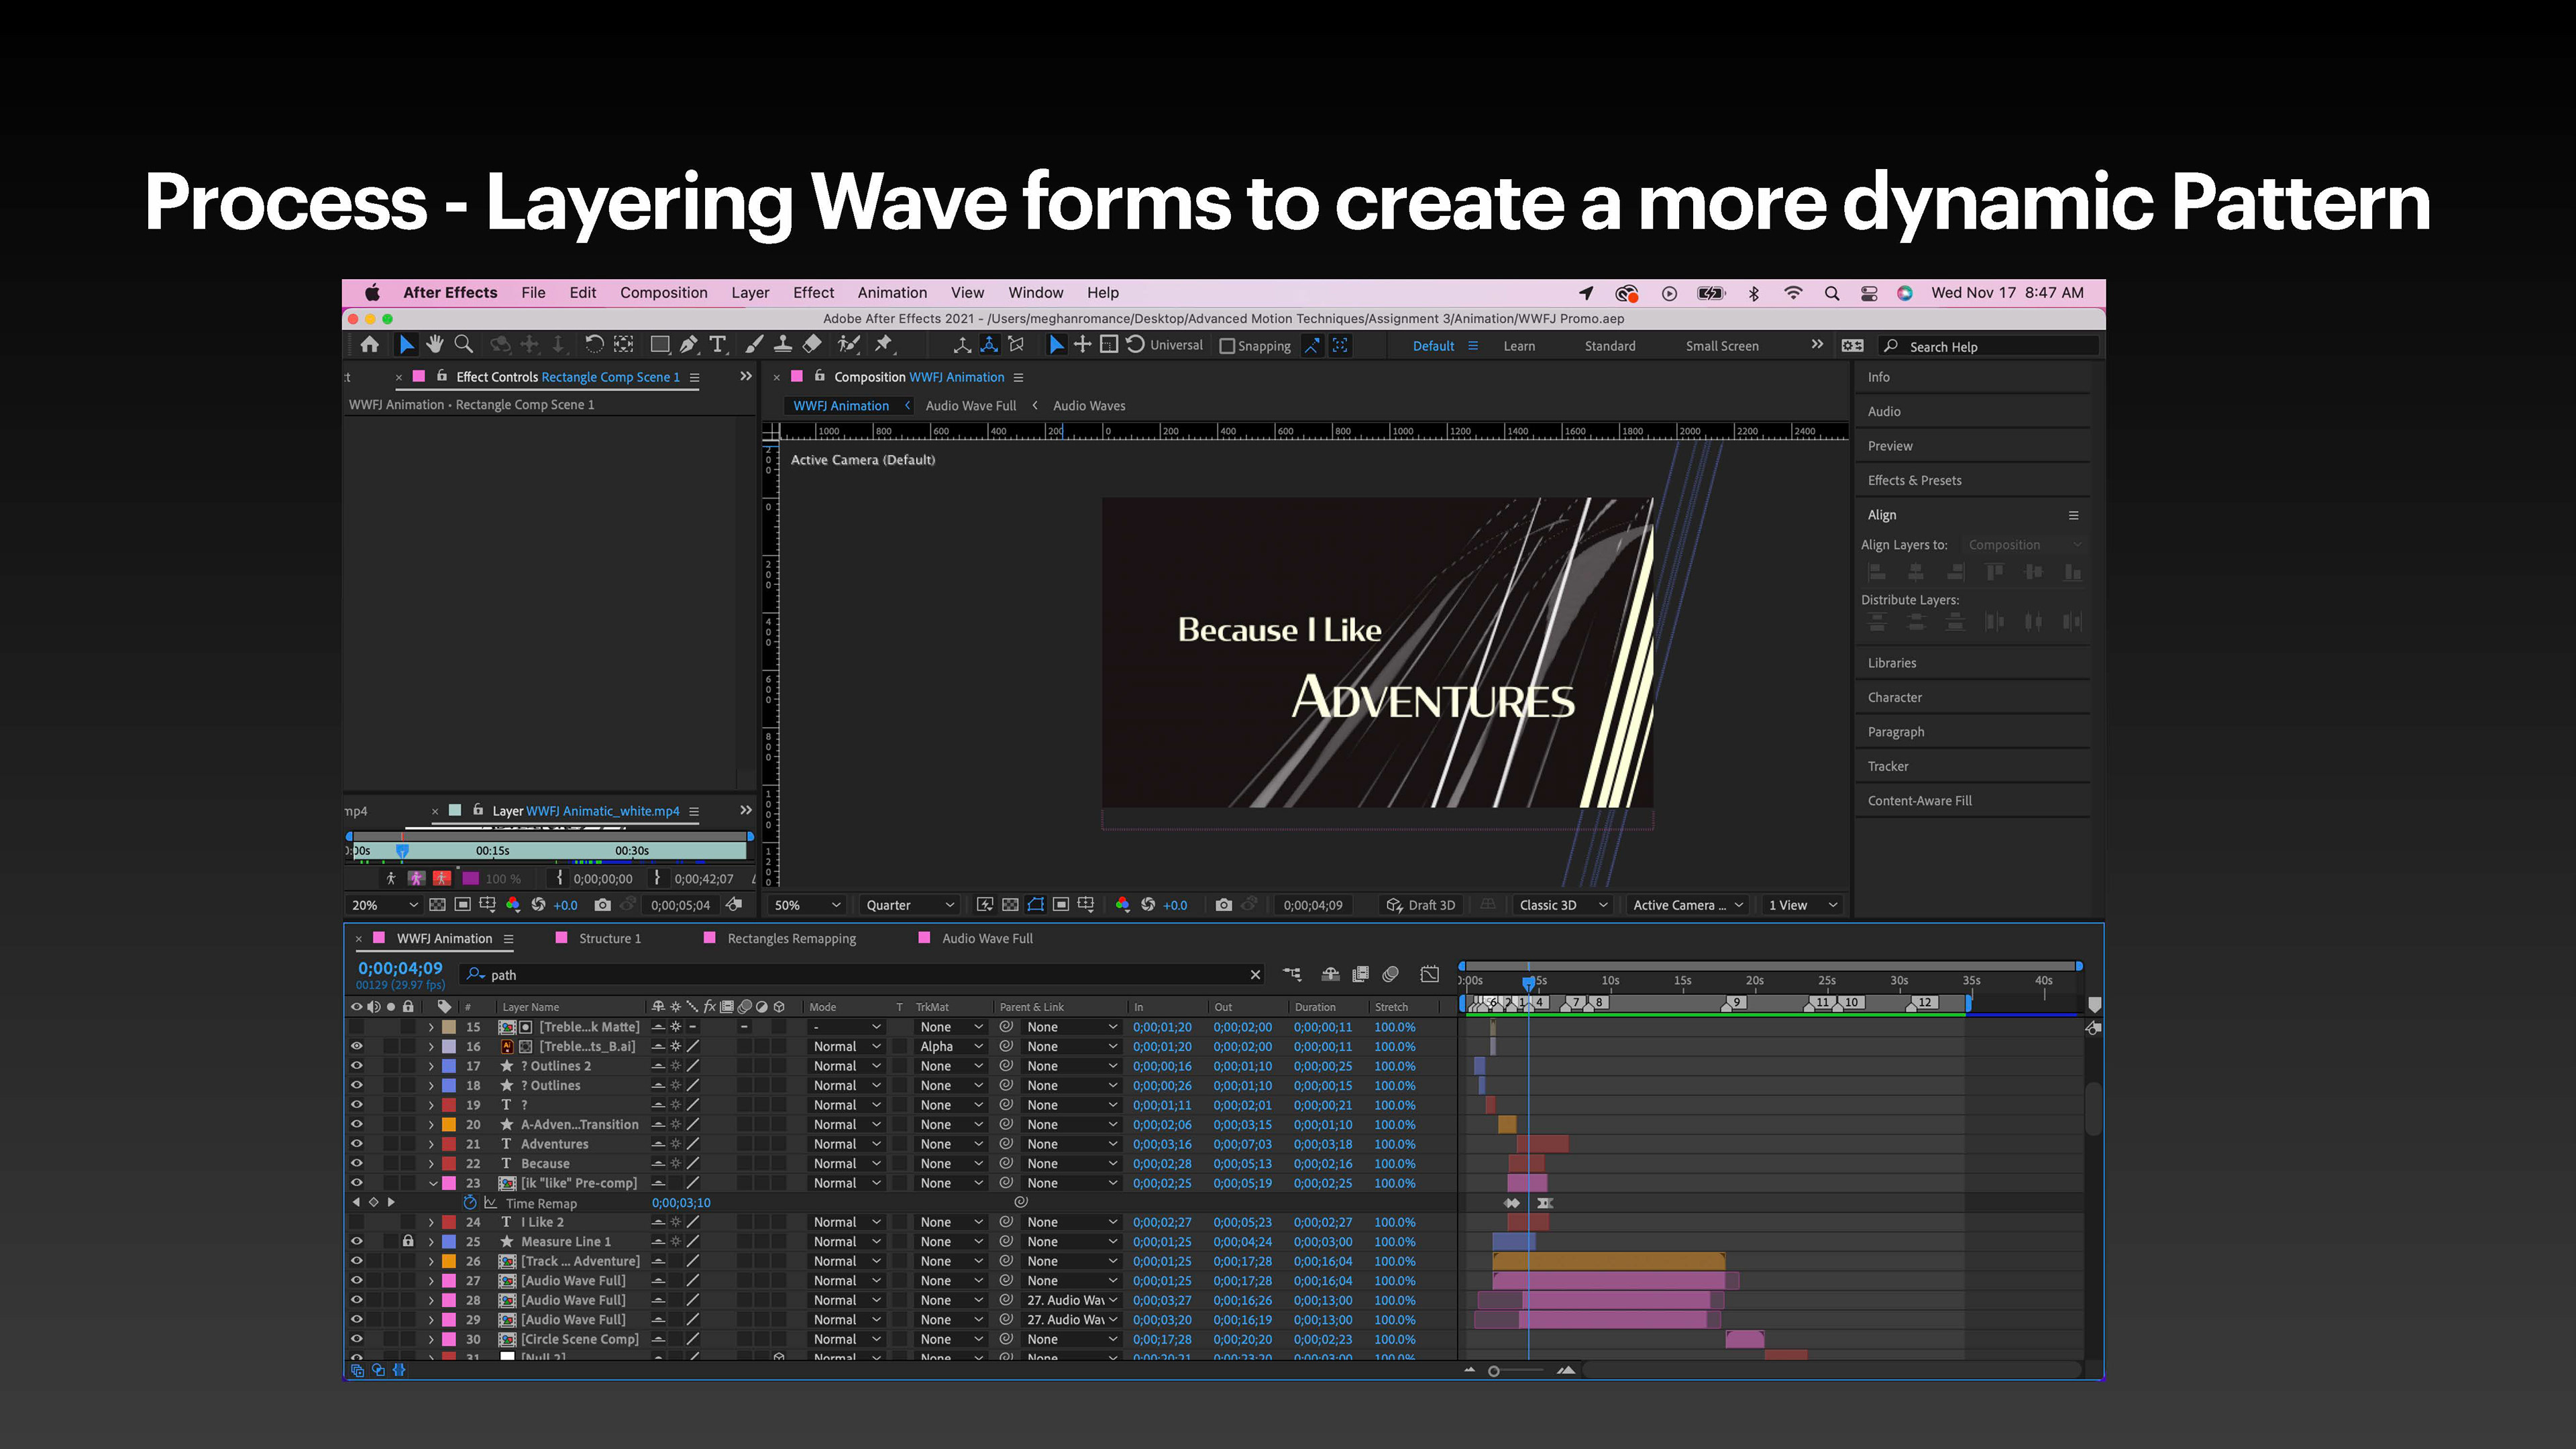2576x1449 pixels.
Task: Select the Clone Stamp tool
Action: (783, 345)
